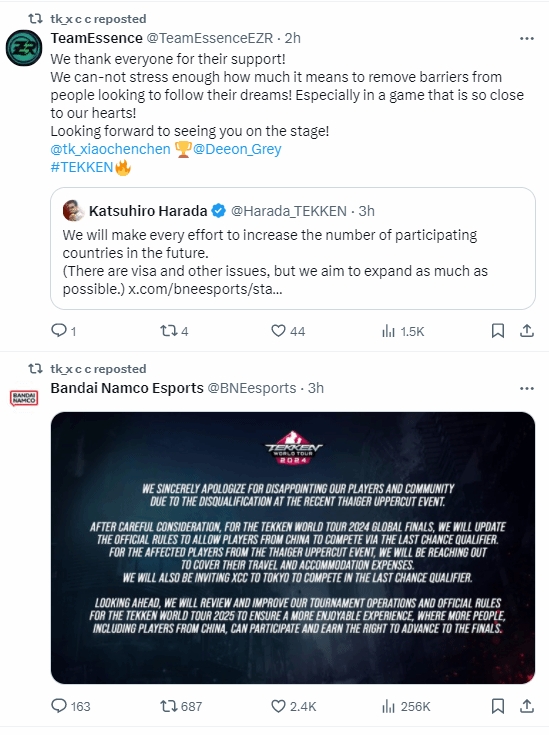Like the TeamEssence post
The width and height of the screenshot is (549, 735).
tap(288, 331)
